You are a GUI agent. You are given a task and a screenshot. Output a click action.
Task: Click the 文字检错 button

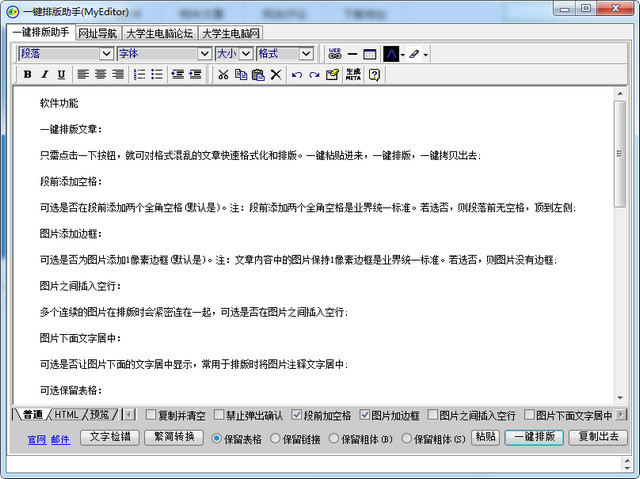pyautogui.click(x=110, y=437)
